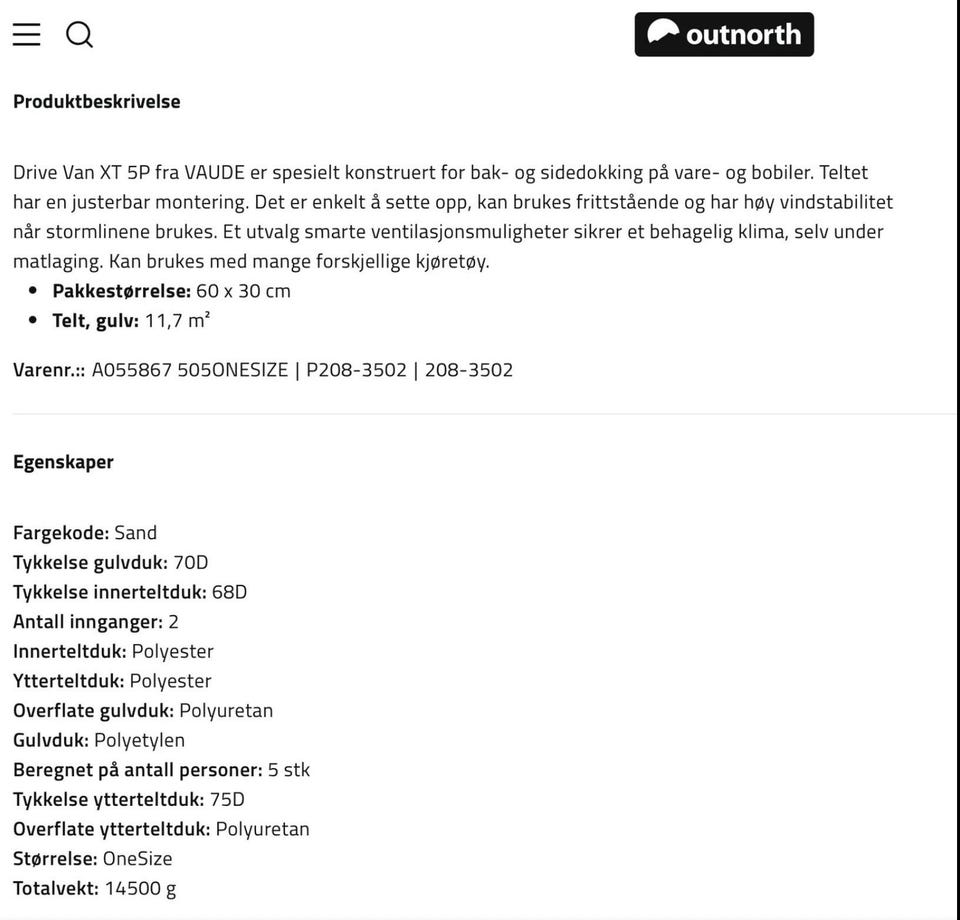The image size is (960, 920).
Task: Click the Varenr. article number line
Action: tap(263, 370)
